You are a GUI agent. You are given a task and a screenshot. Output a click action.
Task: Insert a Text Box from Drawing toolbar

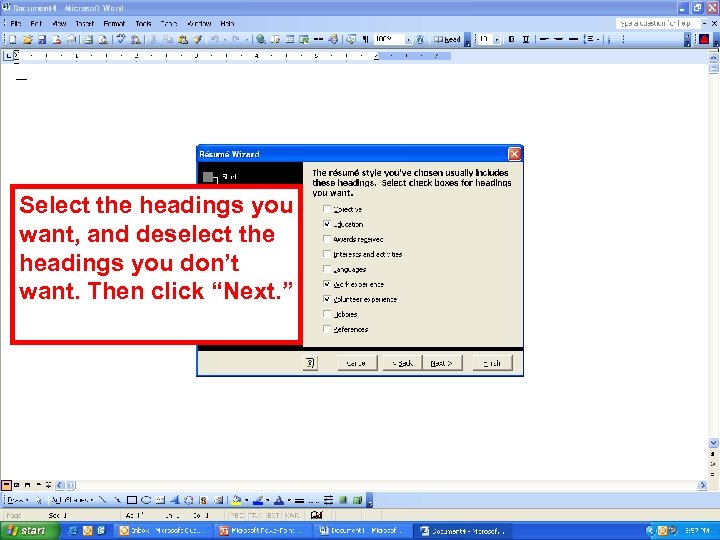pos(160,500)
